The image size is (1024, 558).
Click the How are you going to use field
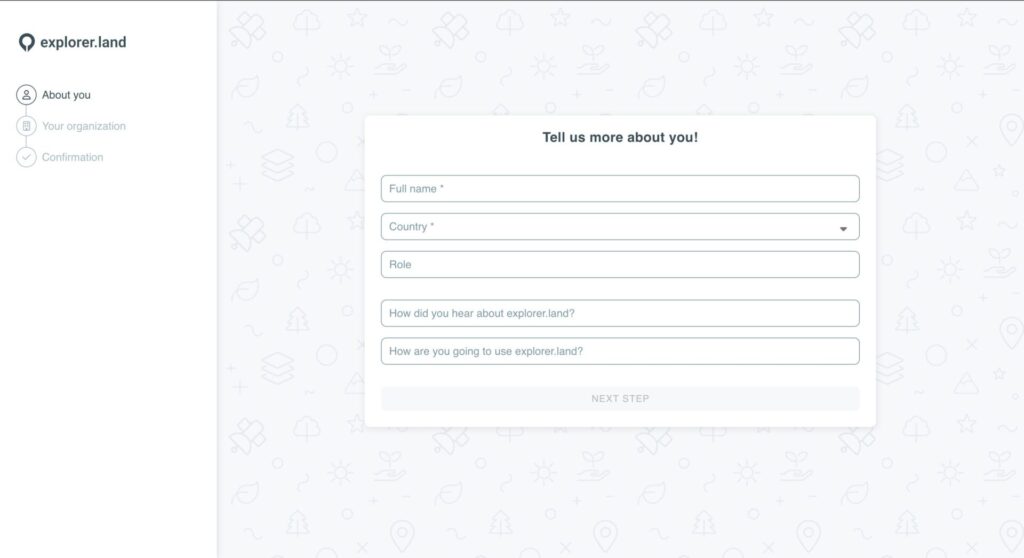620,351
